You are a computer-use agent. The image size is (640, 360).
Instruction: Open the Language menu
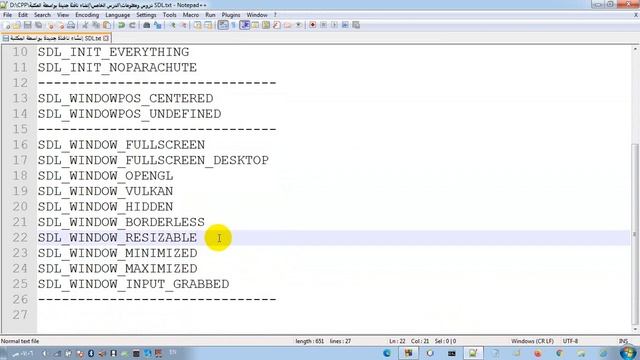[118, 15]
